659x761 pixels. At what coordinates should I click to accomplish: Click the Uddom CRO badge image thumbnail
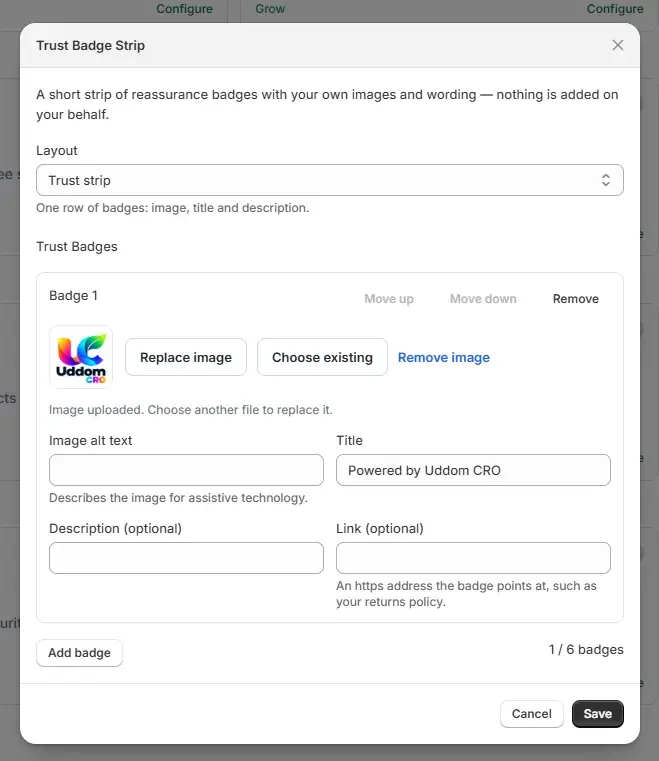(x=81, y=357)
